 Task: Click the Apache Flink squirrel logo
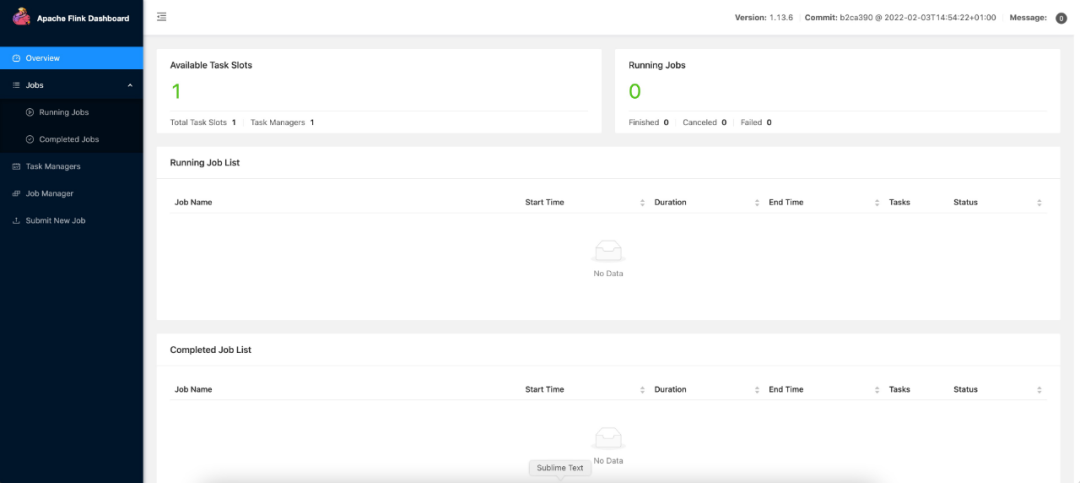coord(22,17)
